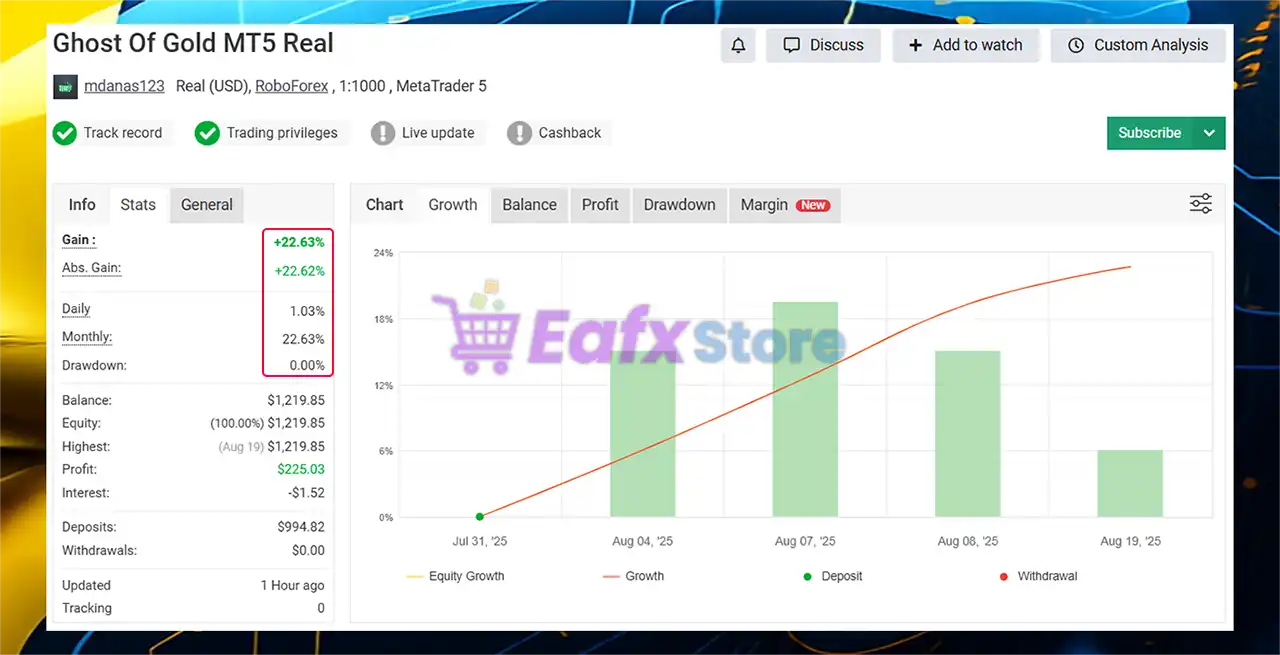Click the Withdrawals value "$0.00"
1280x655 pixels.
click(x=308, y=550)
